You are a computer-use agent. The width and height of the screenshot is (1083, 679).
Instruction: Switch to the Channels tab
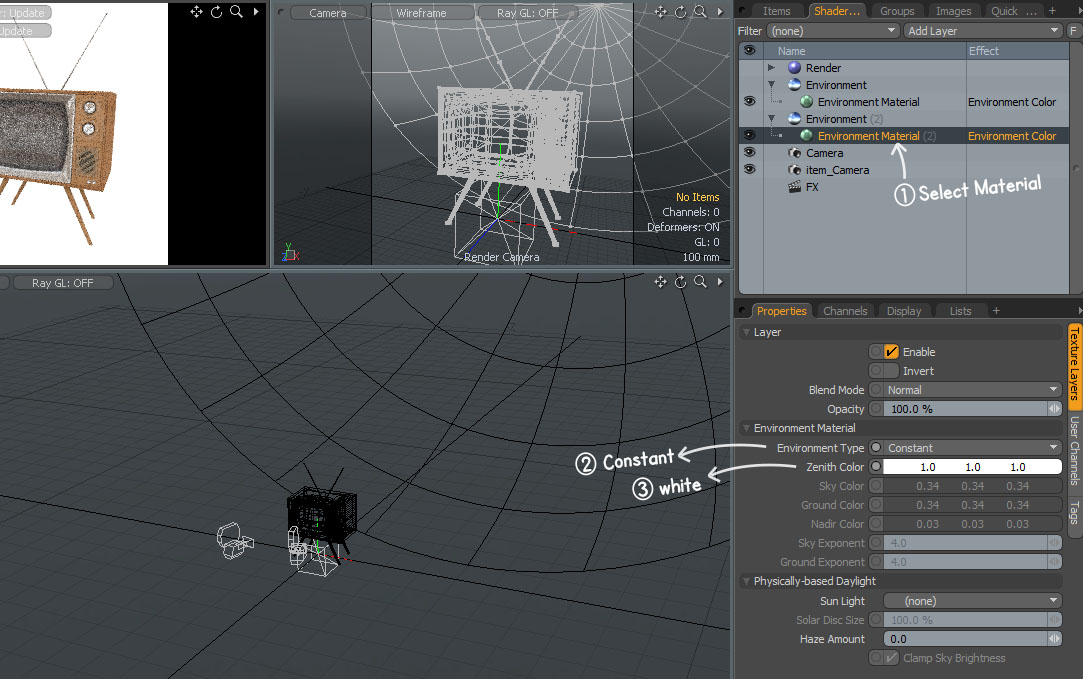[845, 311]
